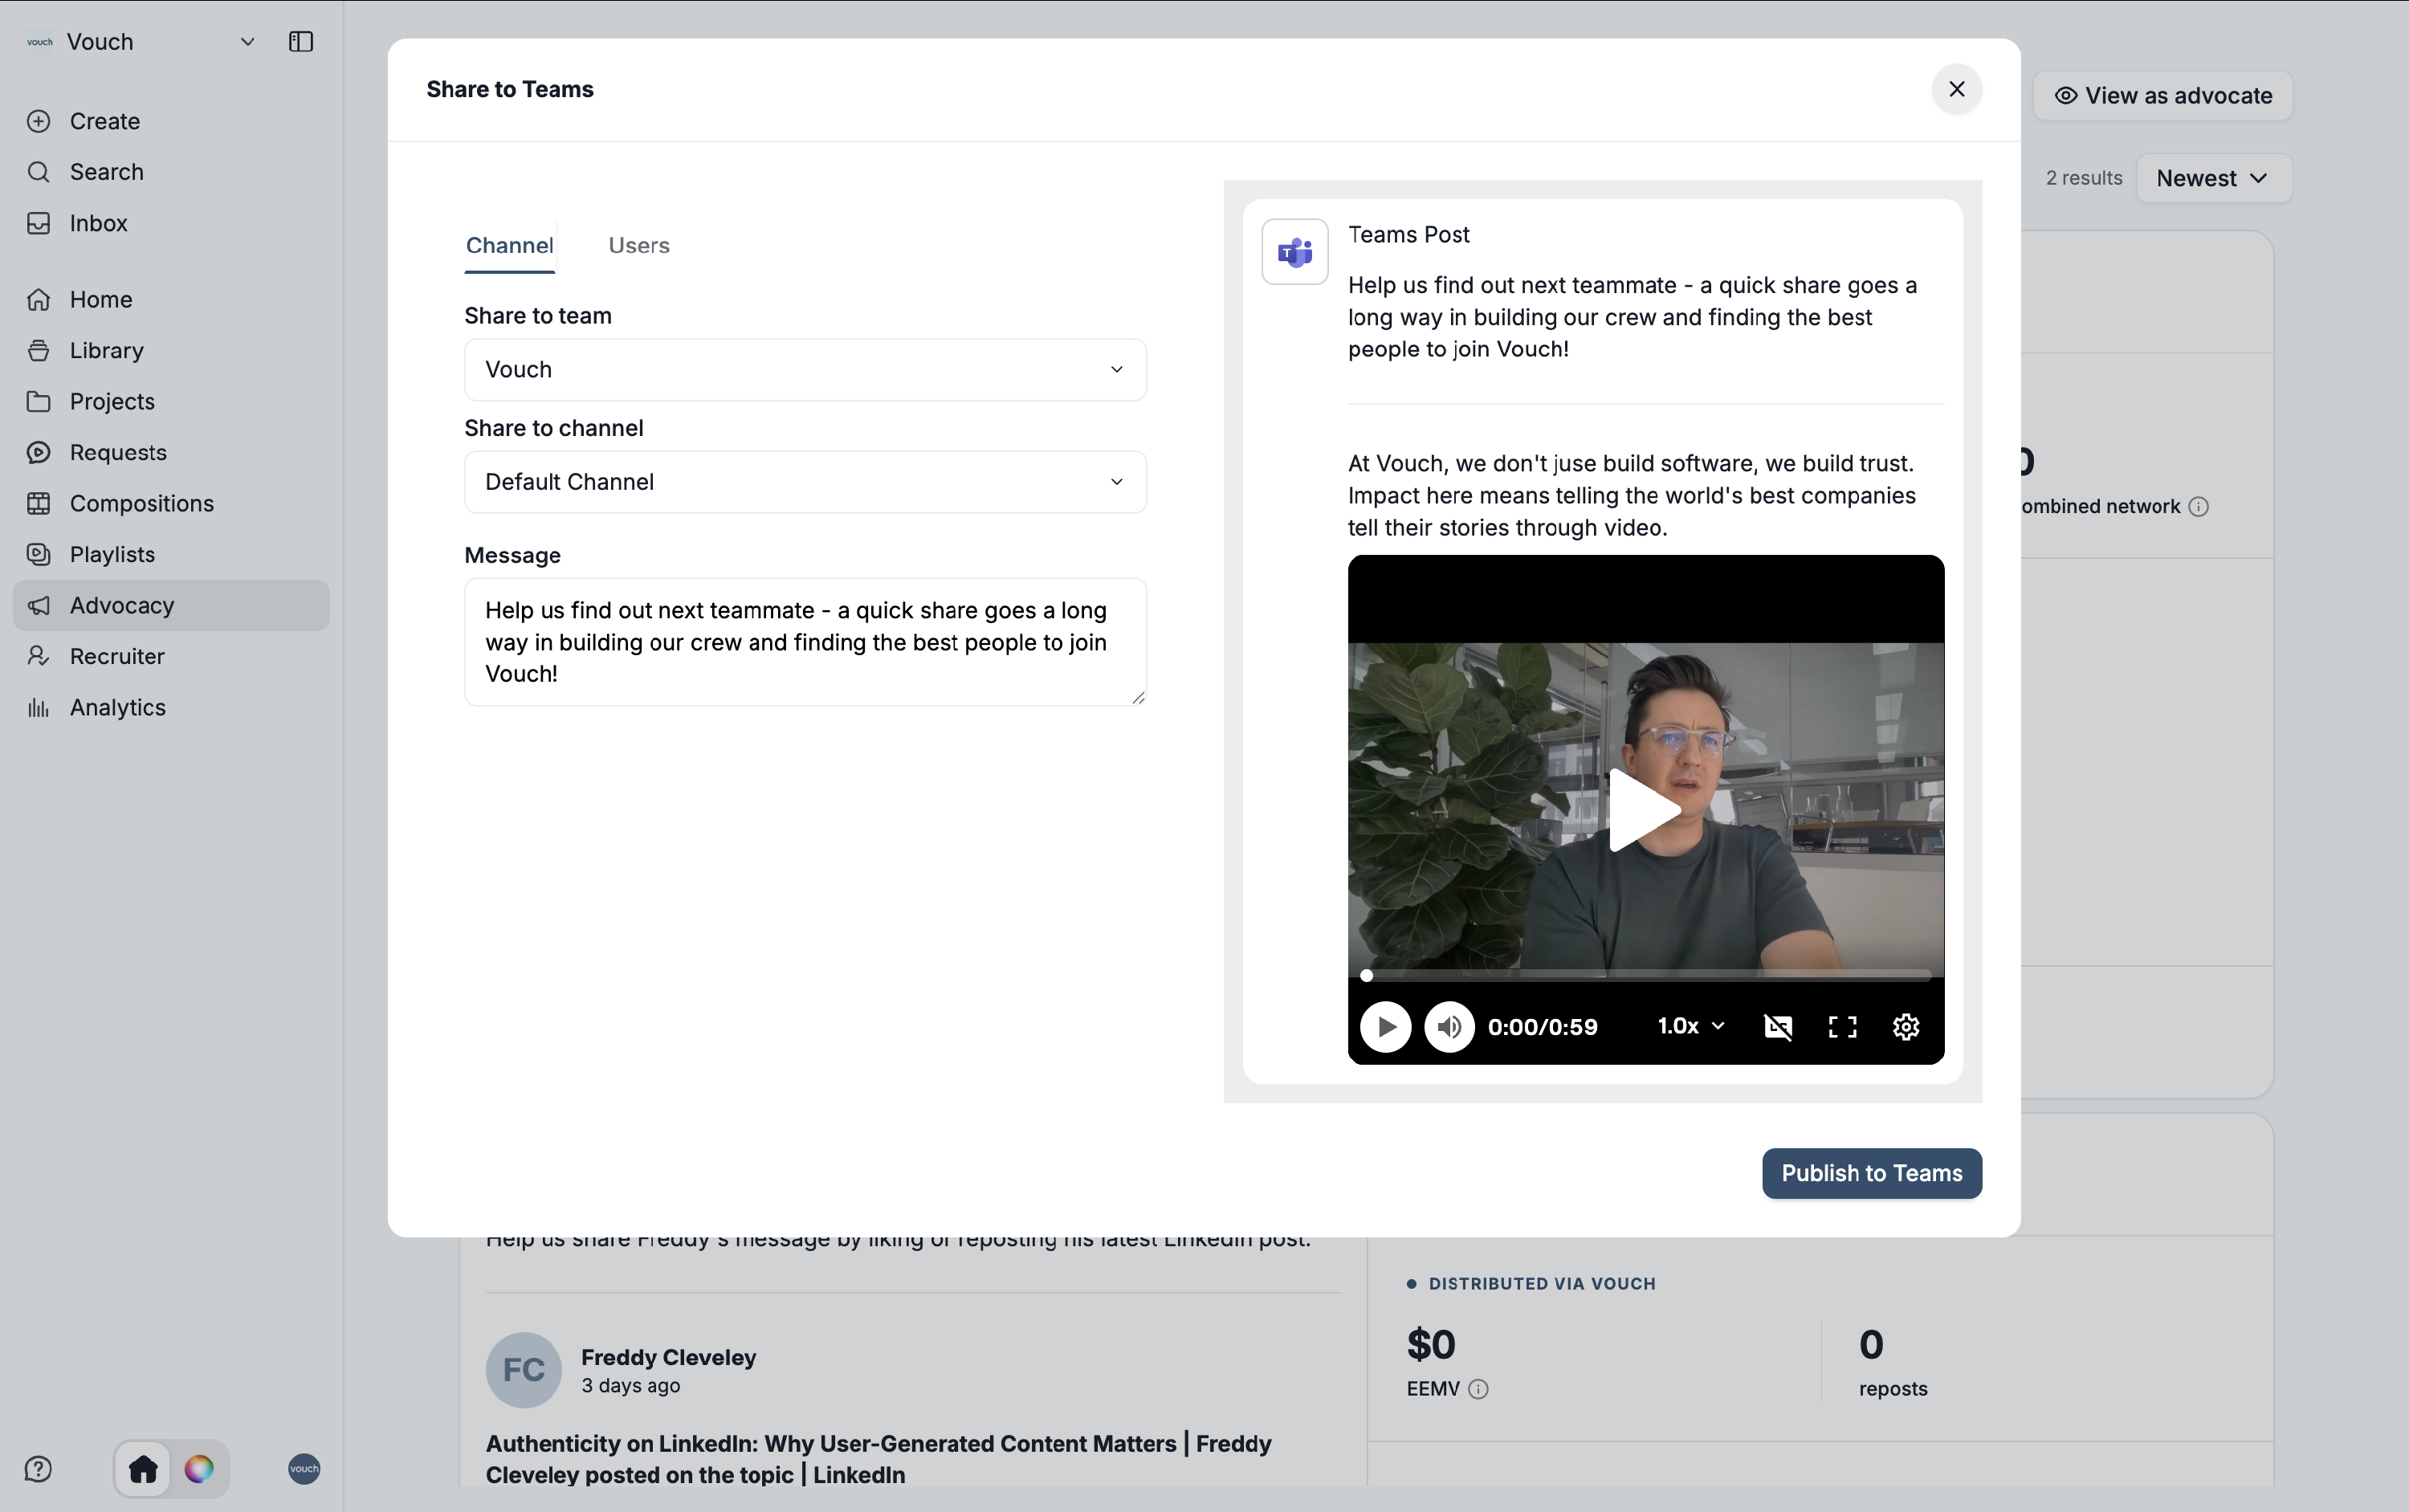Switch to the Users tab
2409x1512 pixels.
(639, 246)
